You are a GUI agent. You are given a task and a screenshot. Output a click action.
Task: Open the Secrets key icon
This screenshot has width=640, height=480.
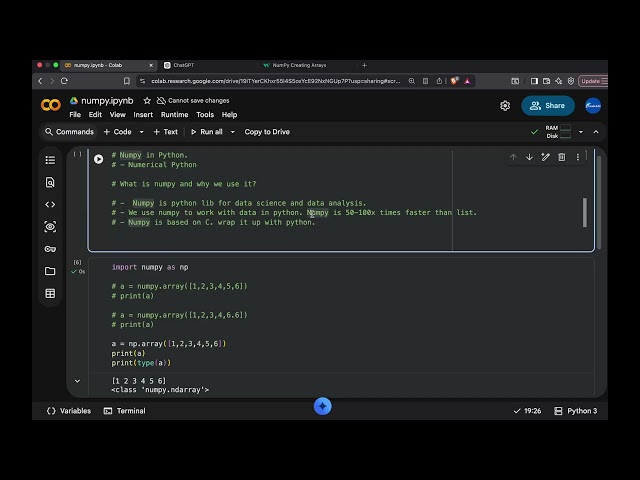[50, 249]
